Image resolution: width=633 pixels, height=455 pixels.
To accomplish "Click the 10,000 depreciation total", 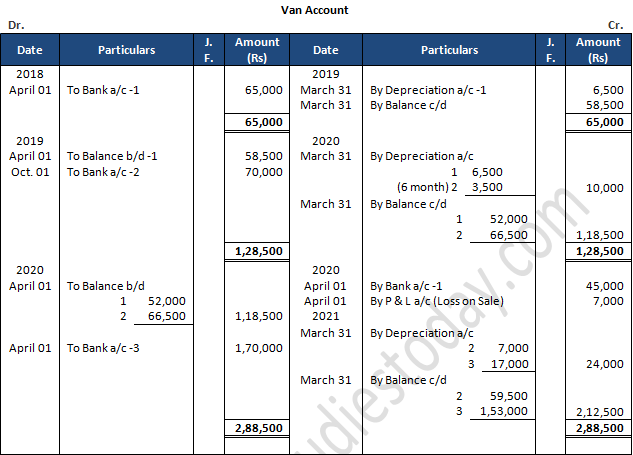I will [605, 188].
